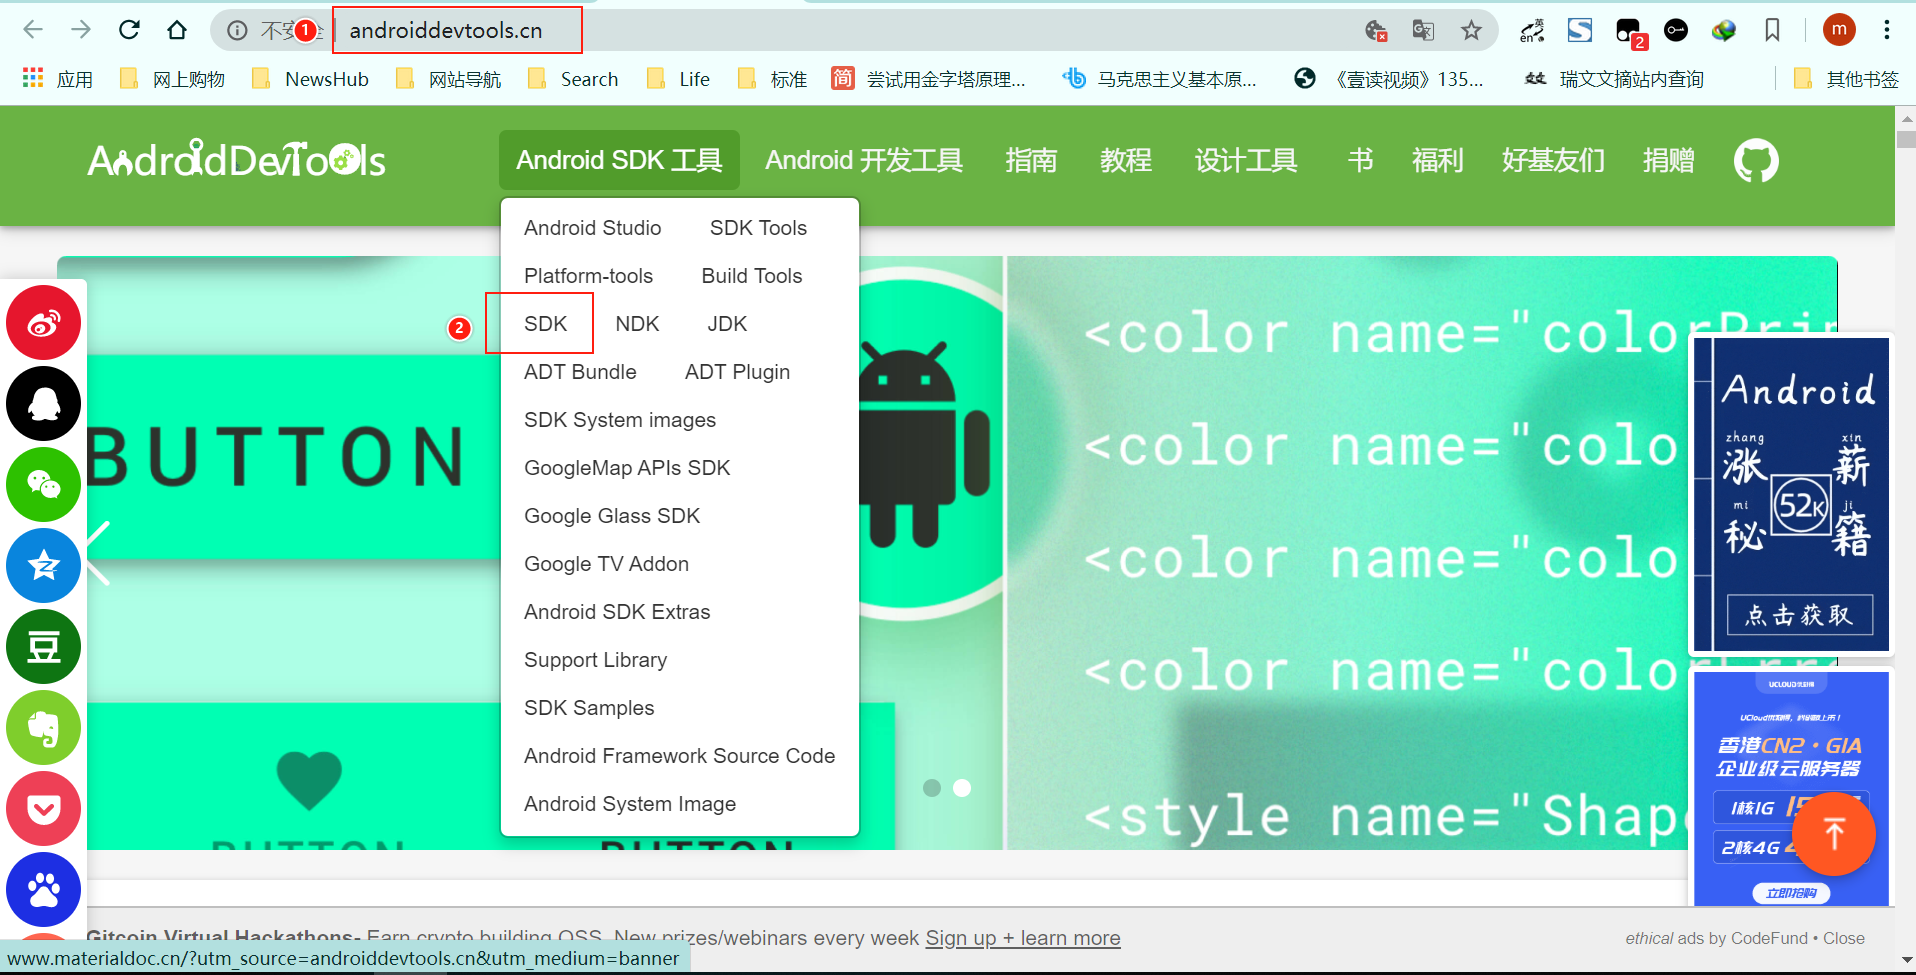Open Support Library entry
Viewport: 1916px width, 975px height.
[595, 660]
